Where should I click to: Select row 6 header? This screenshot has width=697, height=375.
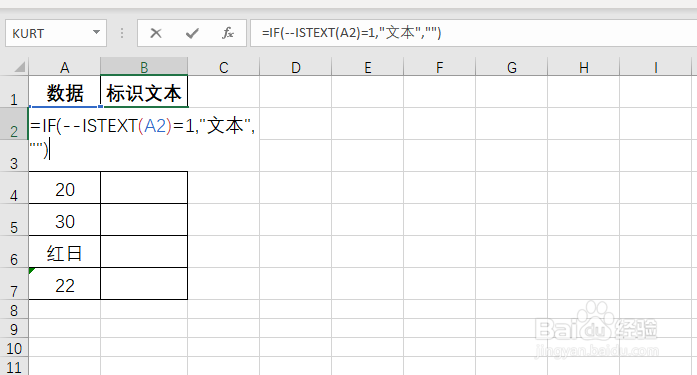[x=14, y=251]
